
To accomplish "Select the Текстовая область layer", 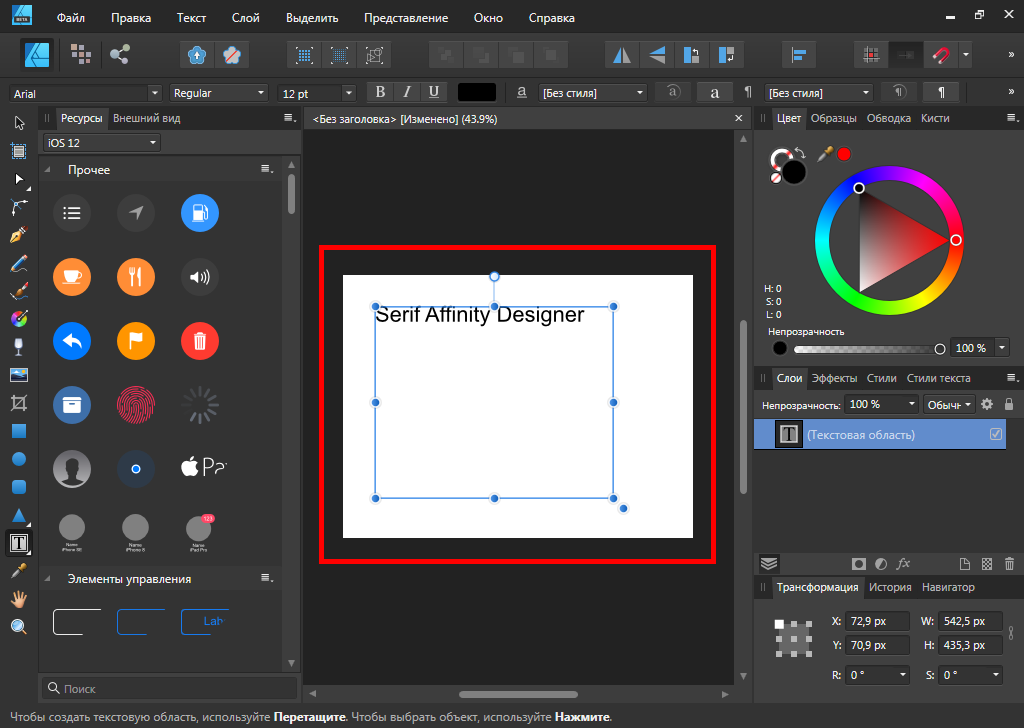I will click(860, 435).
